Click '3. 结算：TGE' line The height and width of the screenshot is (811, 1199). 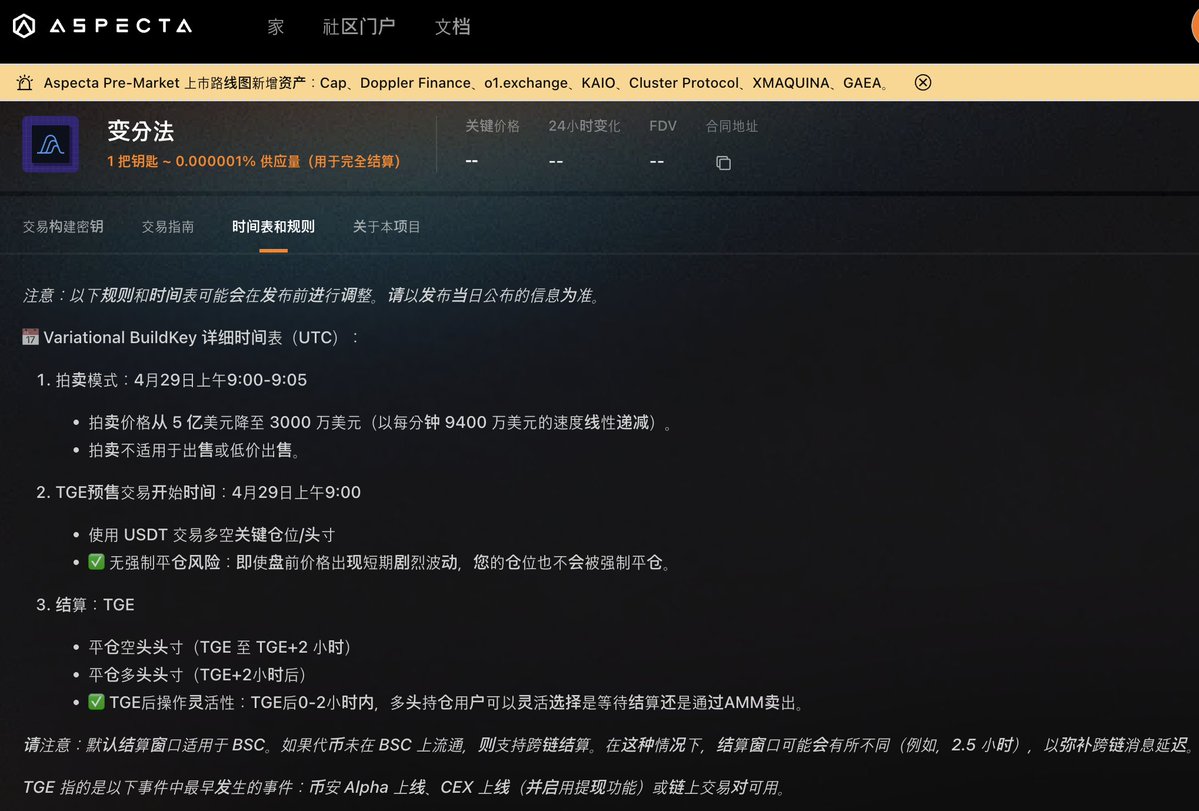click(x=86, y=605)
